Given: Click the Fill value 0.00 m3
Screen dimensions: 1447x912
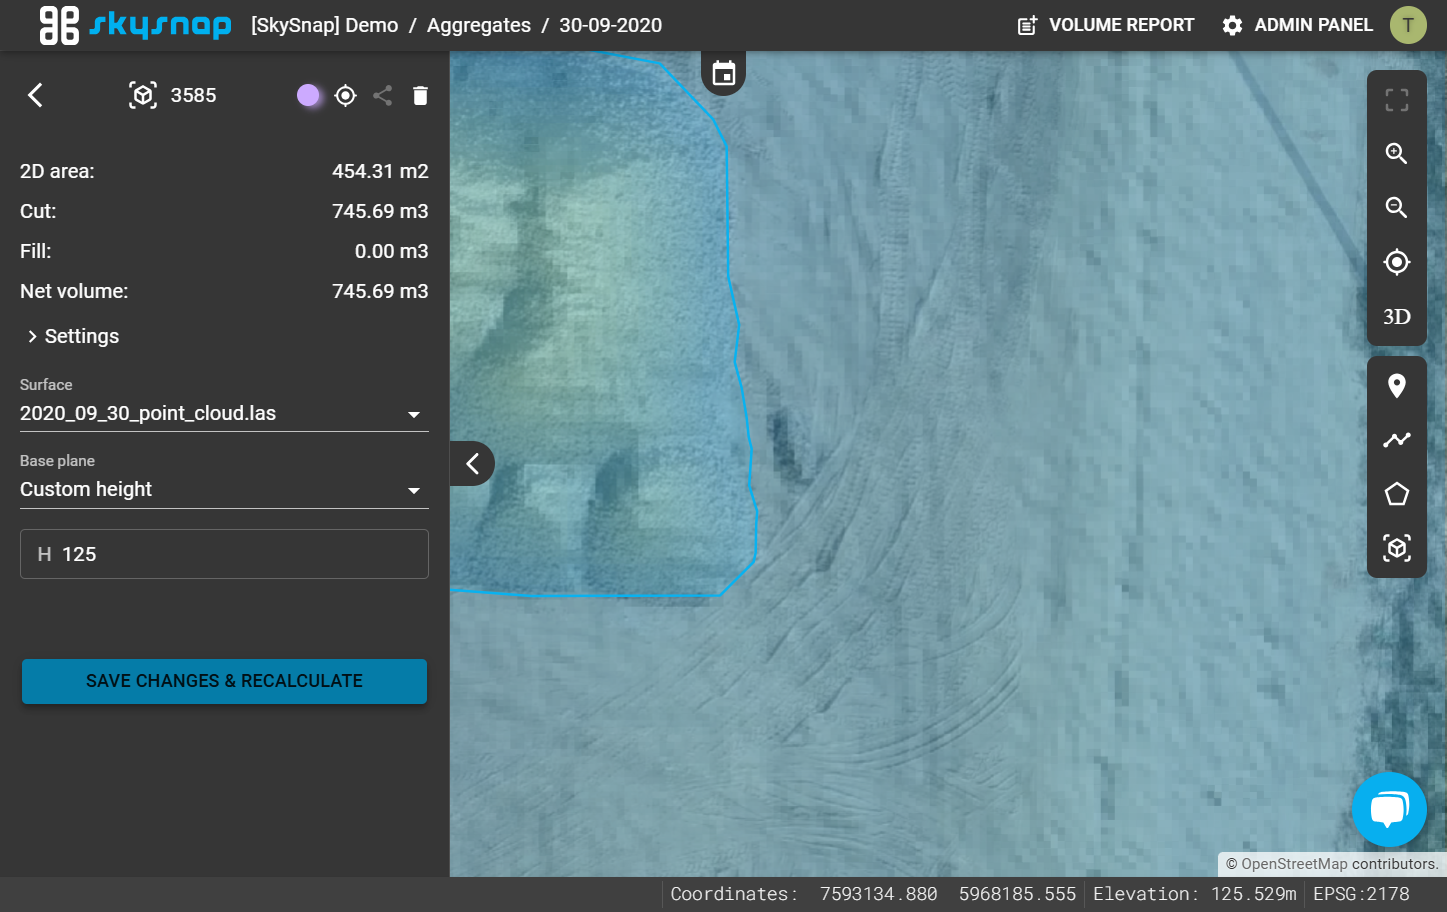Looking at the screenshot, I should [391, 251].
